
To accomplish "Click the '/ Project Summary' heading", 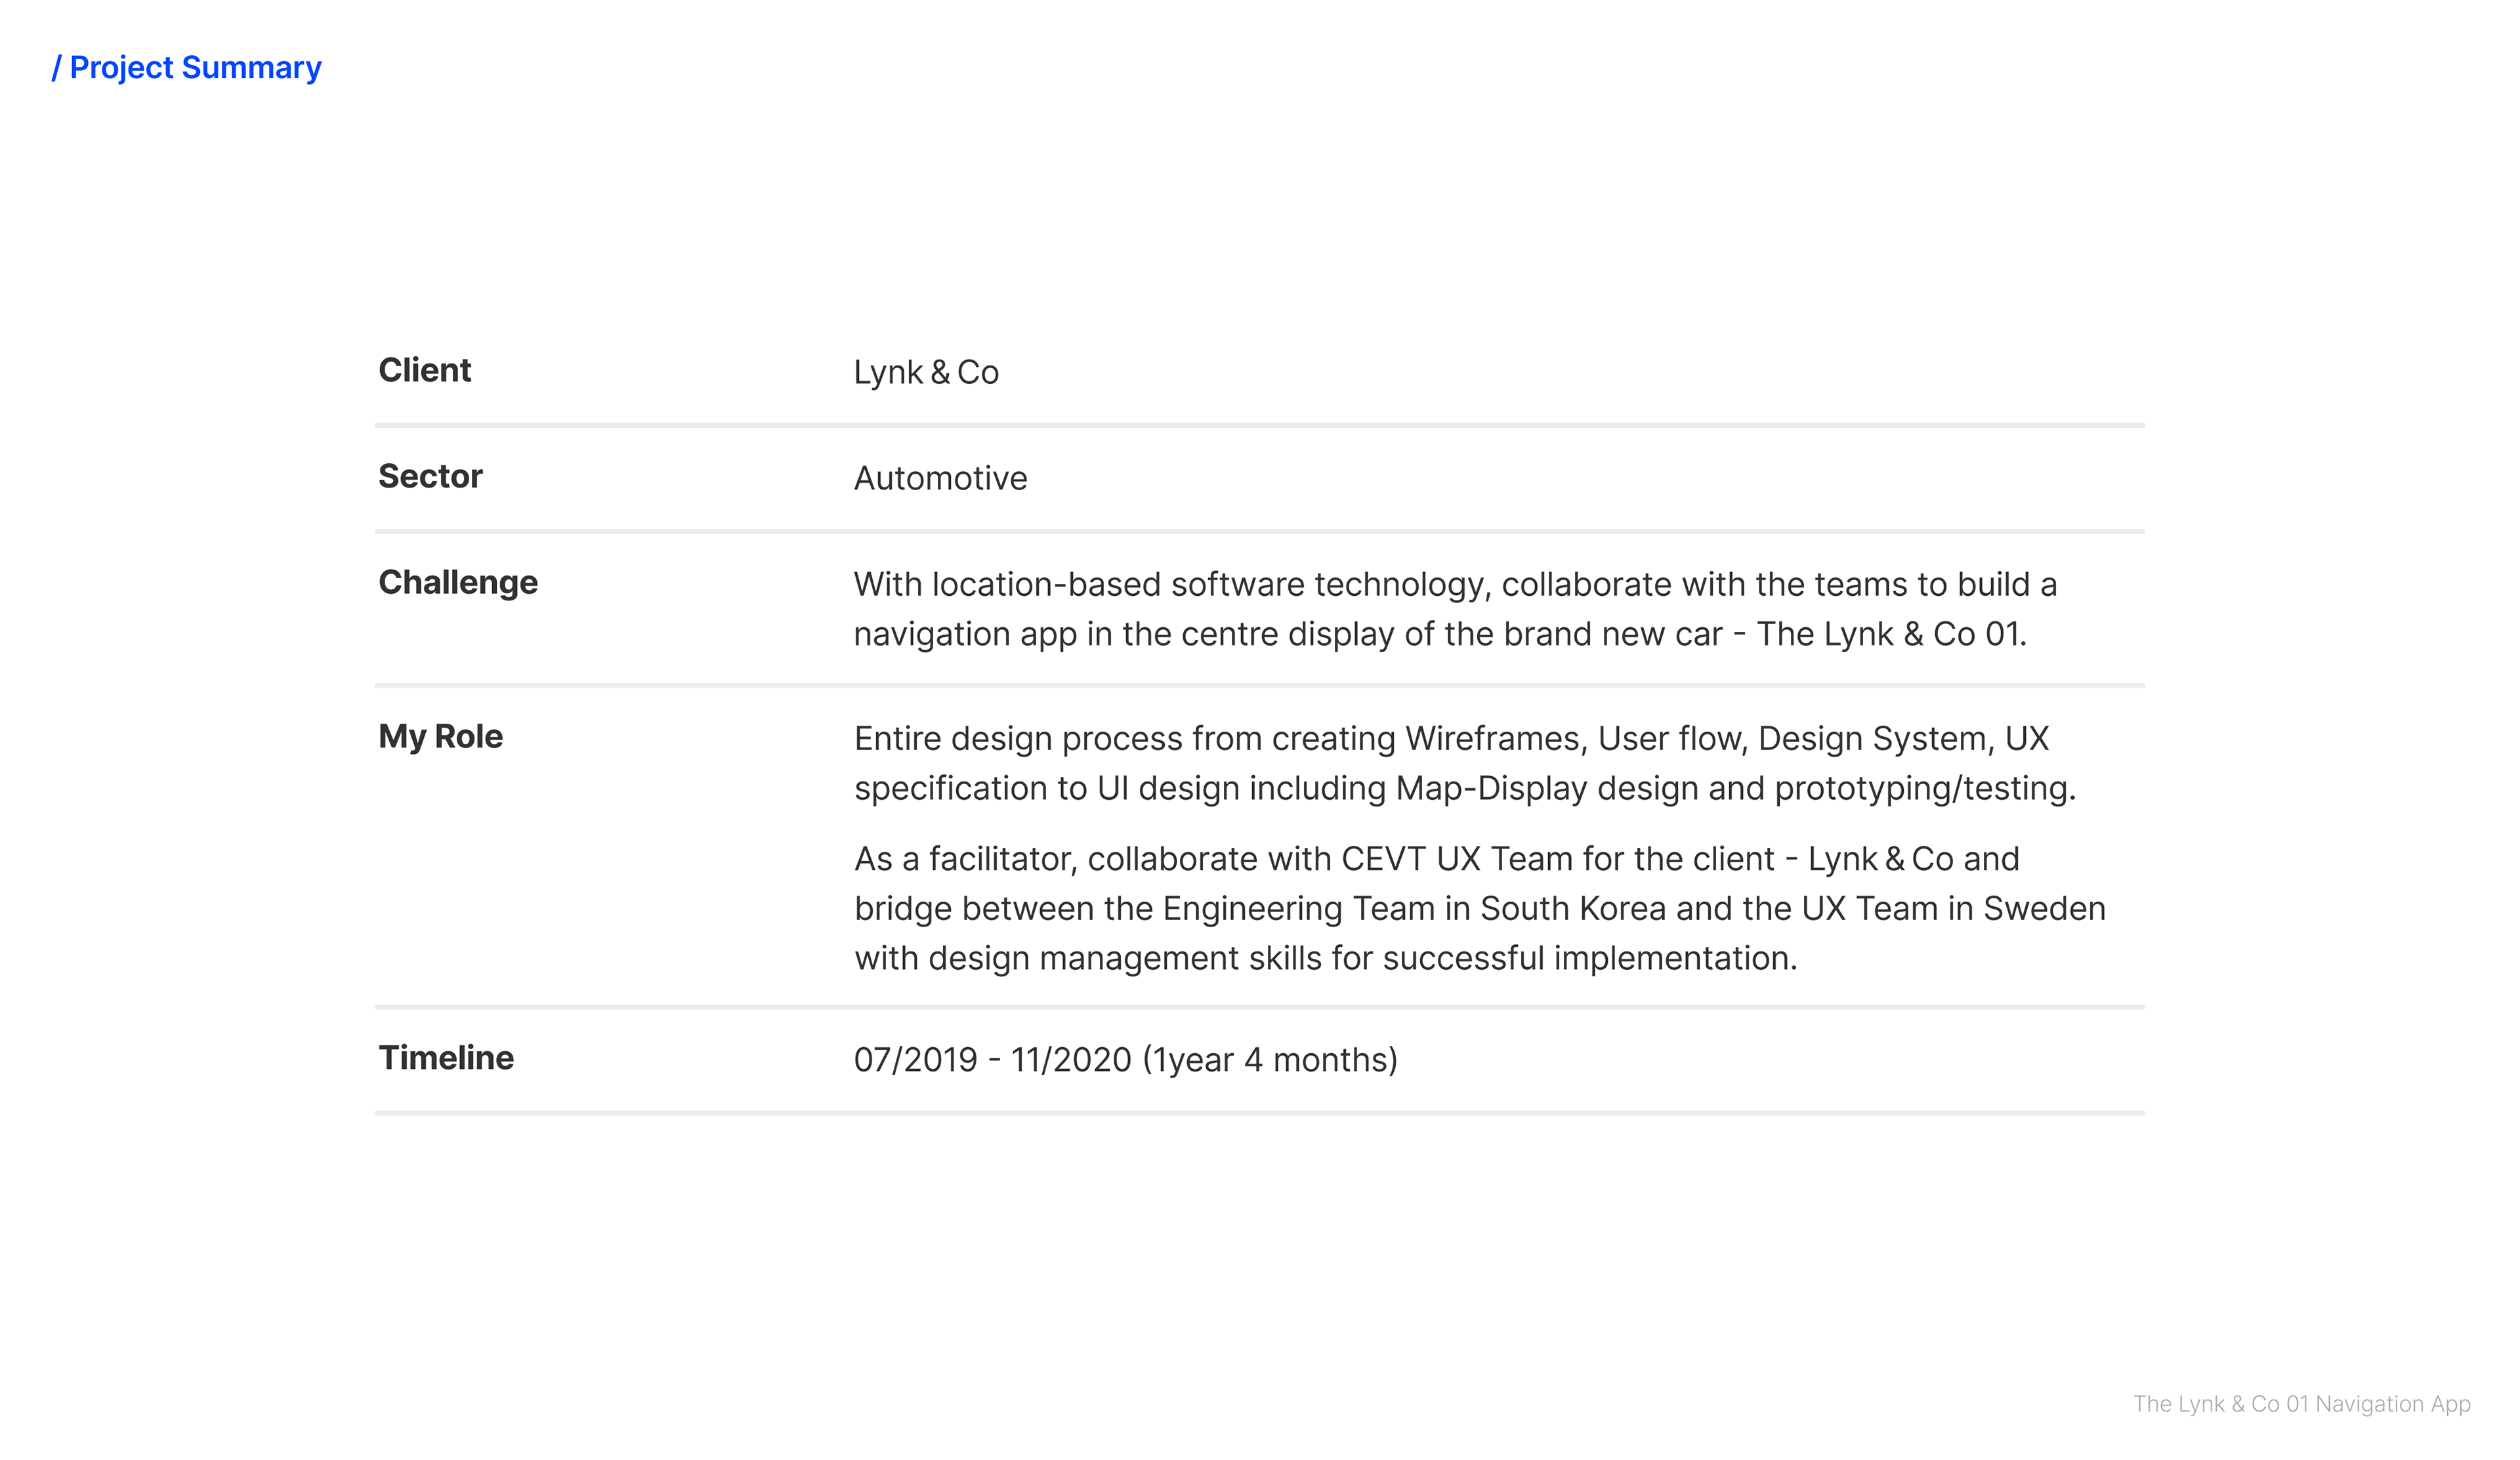I will click(187, 68).
